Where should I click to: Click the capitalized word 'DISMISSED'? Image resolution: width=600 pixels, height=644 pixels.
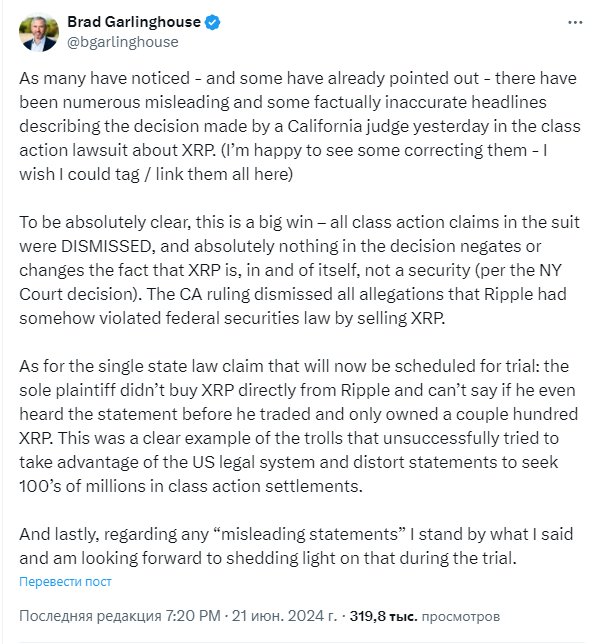pyautogui.click(x=108, y=246)
